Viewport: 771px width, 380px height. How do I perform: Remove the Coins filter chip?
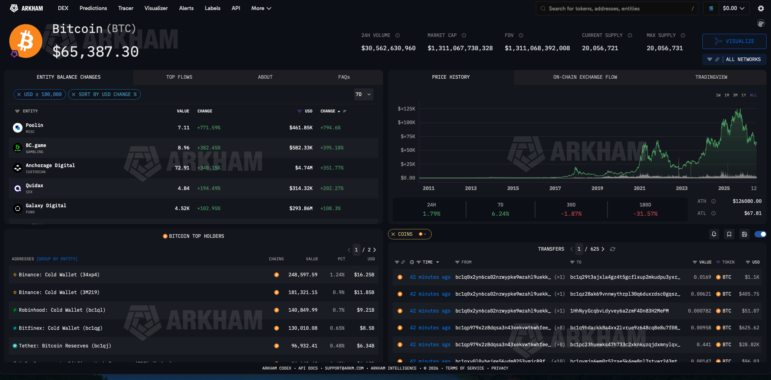(x=393, y=234)
